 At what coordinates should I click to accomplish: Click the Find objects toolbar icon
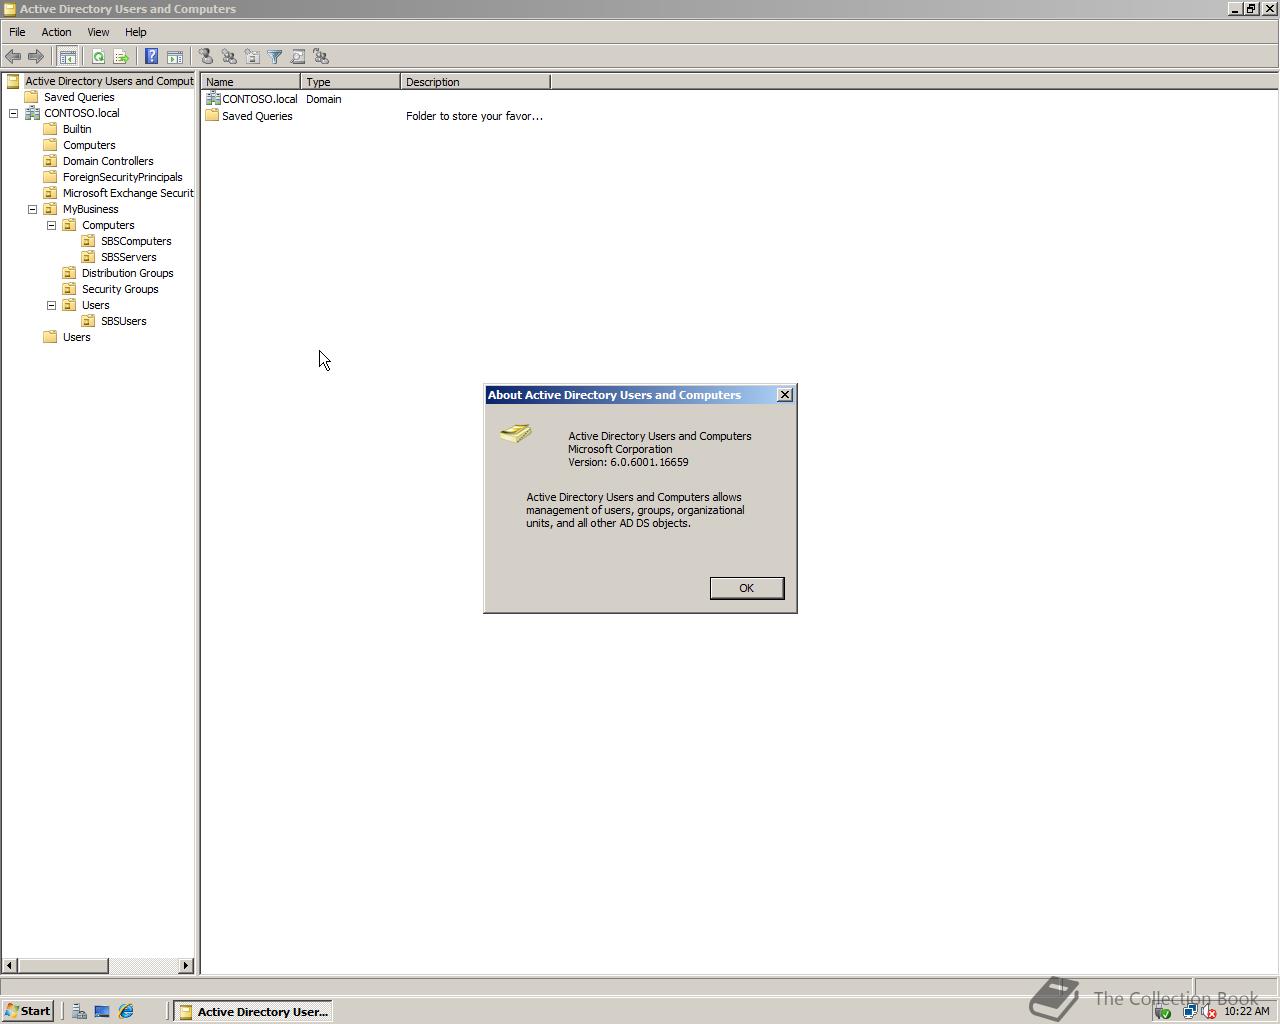click(x=298, y=57)
